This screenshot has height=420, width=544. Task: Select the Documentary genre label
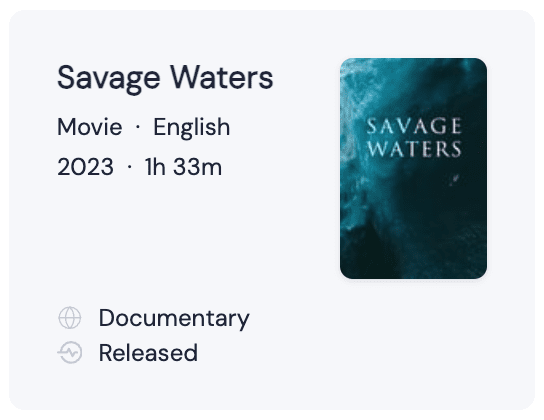click(x=174, y=318)
